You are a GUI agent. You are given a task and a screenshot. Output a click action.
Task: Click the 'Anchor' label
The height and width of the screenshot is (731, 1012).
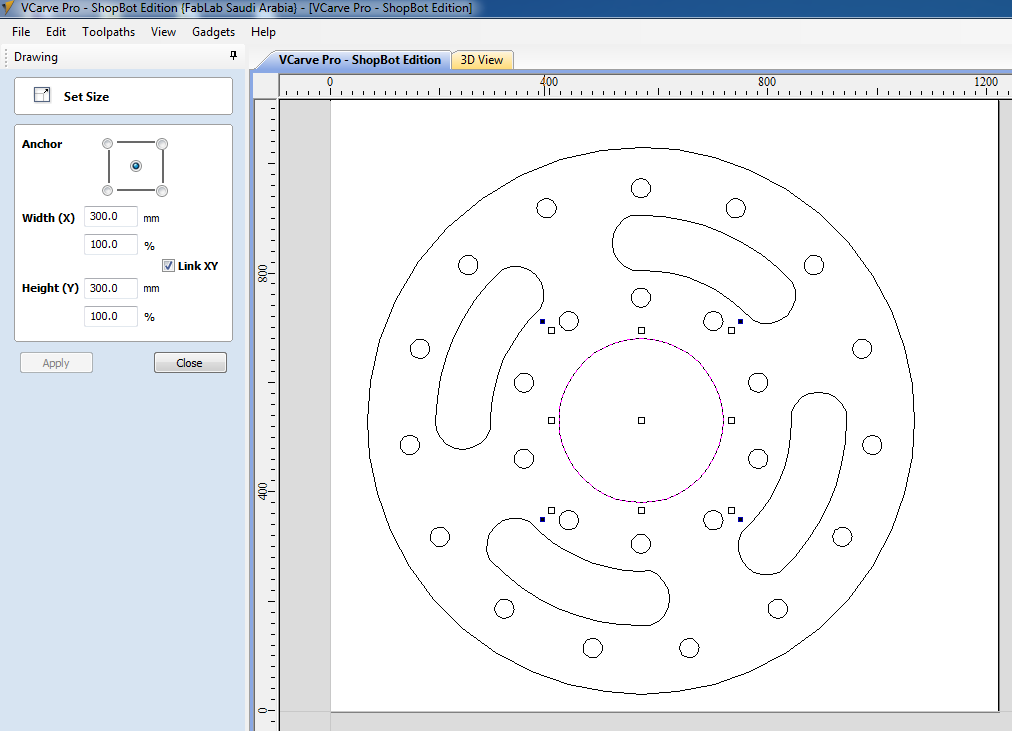[x=42, y=144]
